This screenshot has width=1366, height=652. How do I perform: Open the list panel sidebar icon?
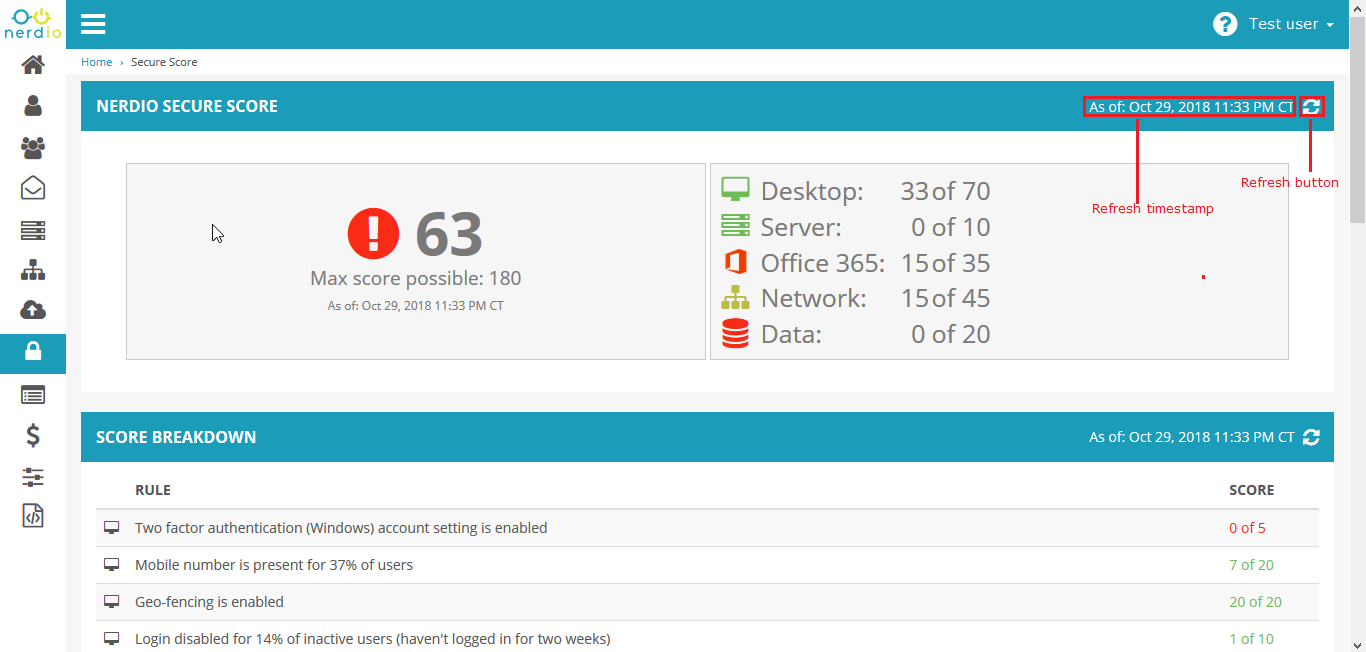[x=33, y=395]
